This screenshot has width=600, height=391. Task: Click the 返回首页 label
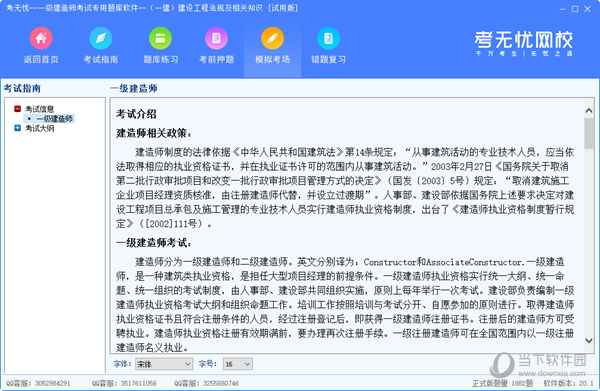tap(41, 59)
